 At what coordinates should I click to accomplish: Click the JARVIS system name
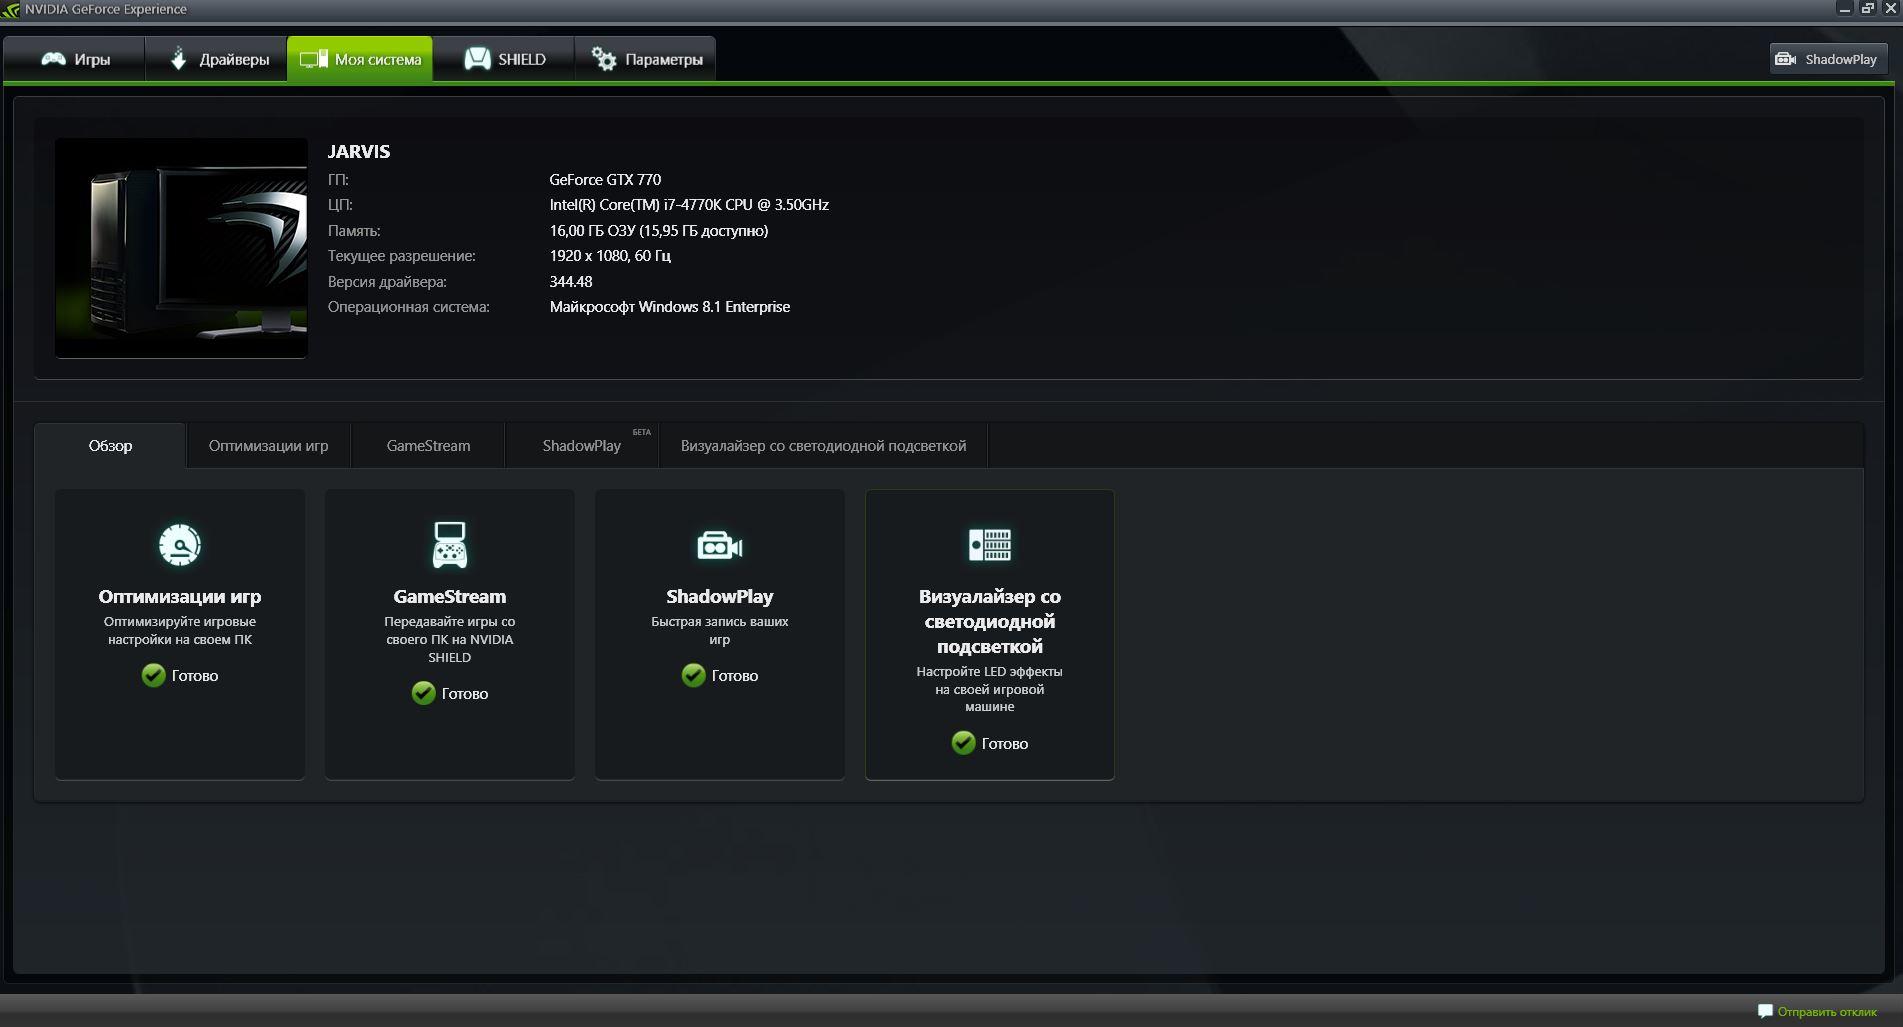pyautogui.click(x=359, y=152)
